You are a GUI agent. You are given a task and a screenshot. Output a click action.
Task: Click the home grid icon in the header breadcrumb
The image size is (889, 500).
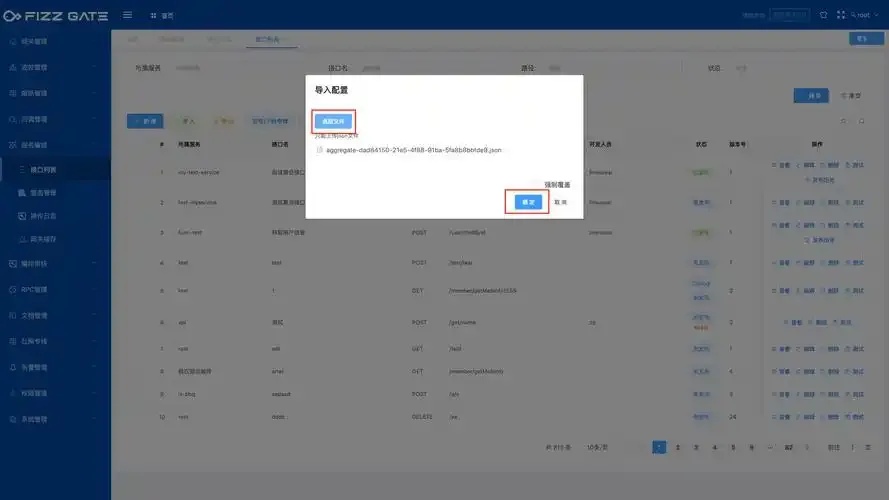(153, 16)
